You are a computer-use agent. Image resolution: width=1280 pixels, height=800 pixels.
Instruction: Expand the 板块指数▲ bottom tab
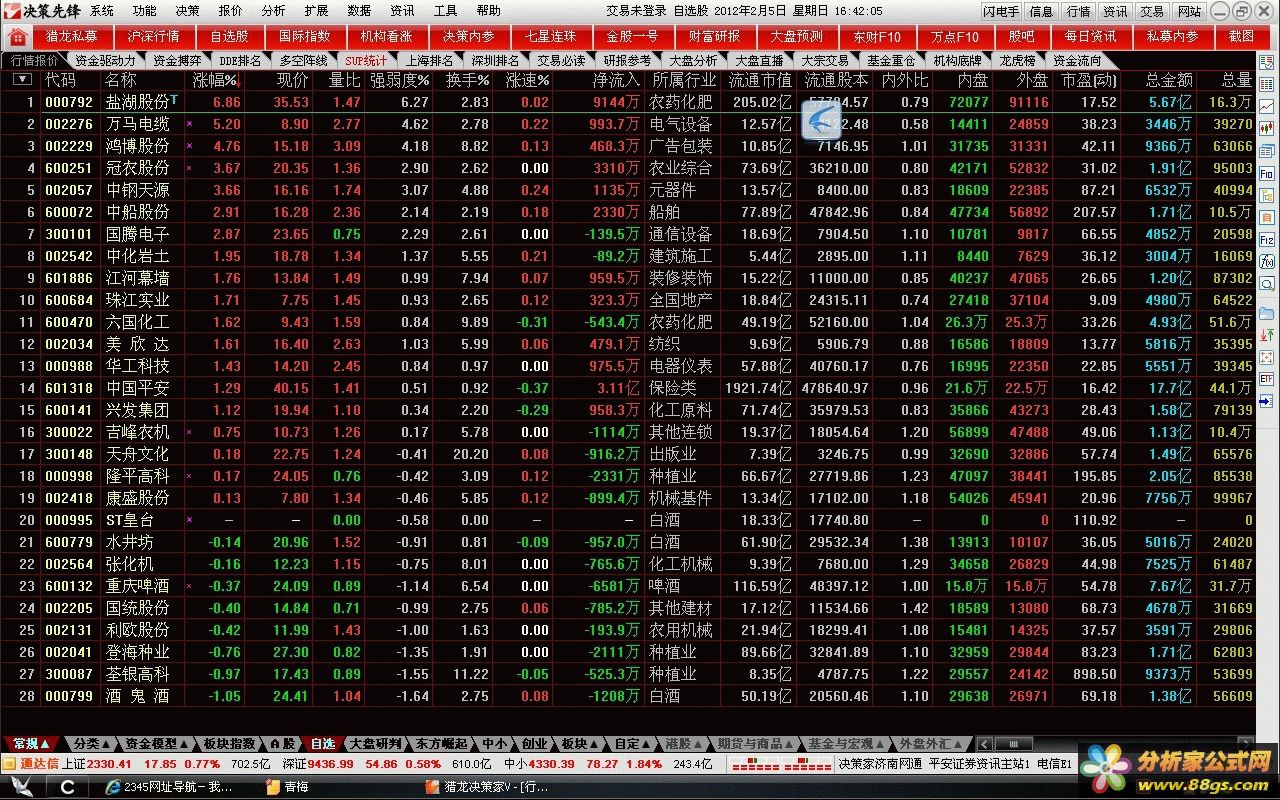click(229, 744)
